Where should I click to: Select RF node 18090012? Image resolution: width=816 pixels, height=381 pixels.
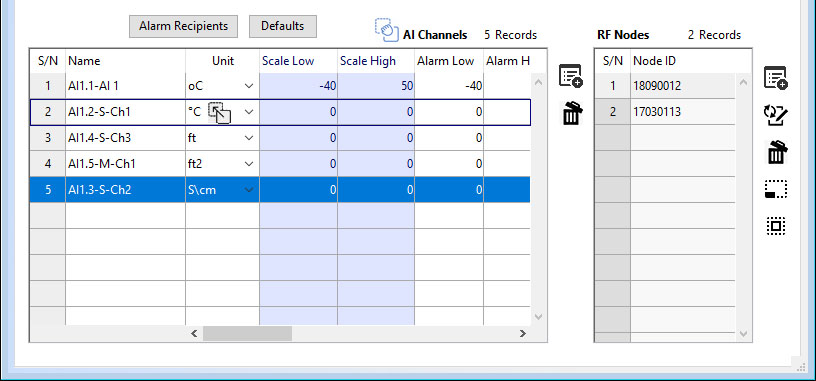pyautogui.click(x=683, y=86)
